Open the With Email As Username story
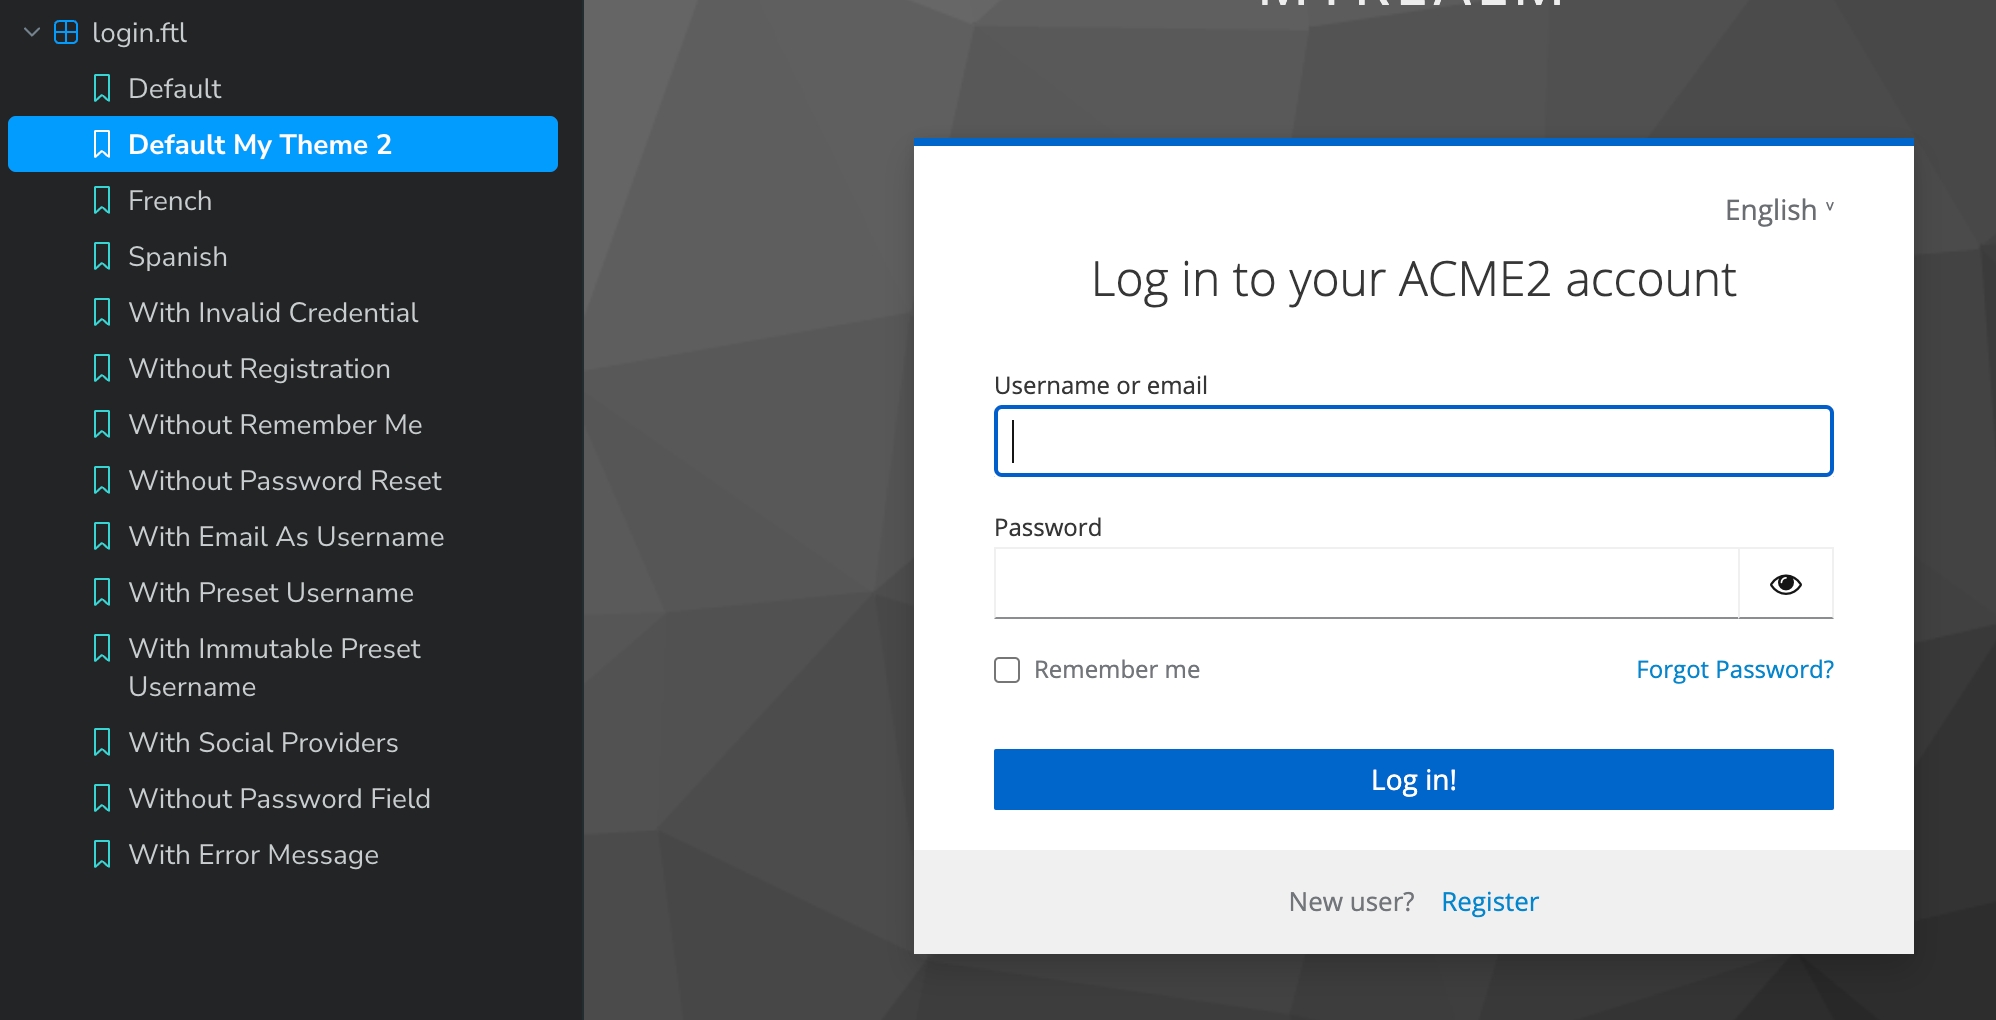Image resolution: width=1996 pixels, height=1020 pixels. pos(286,537)
